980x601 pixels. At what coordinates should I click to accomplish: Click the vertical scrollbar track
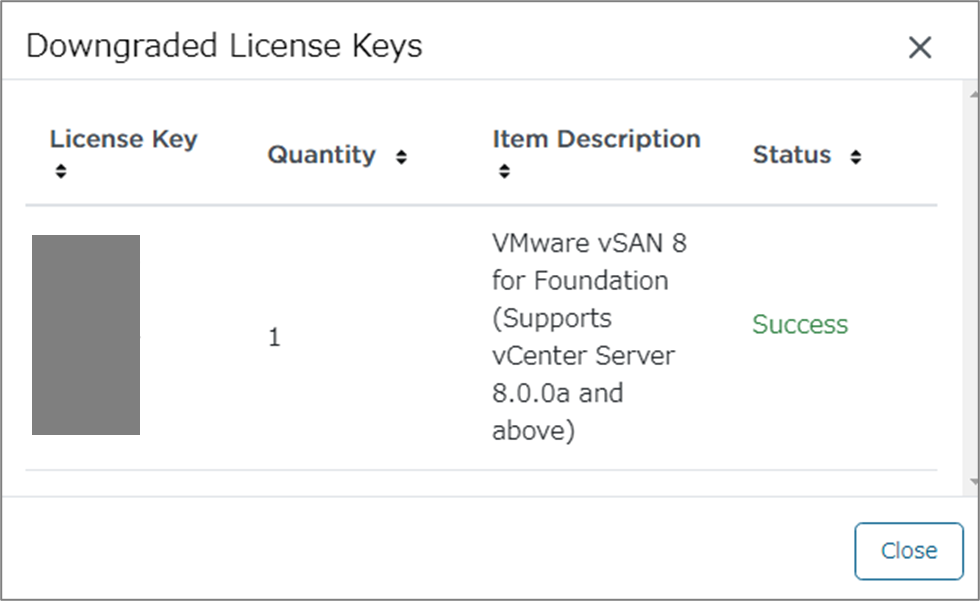(974, 287)
